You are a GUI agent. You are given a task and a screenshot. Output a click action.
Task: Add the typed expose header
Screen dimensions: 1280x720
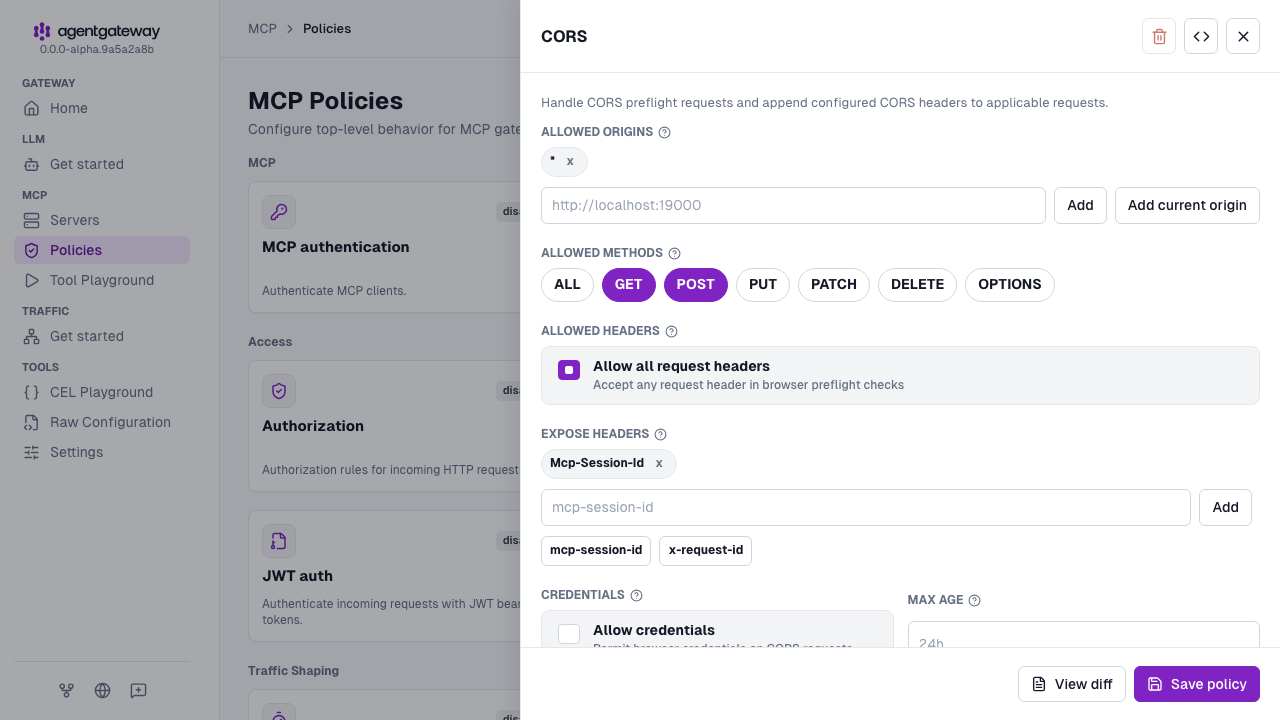coord(1225,507)
